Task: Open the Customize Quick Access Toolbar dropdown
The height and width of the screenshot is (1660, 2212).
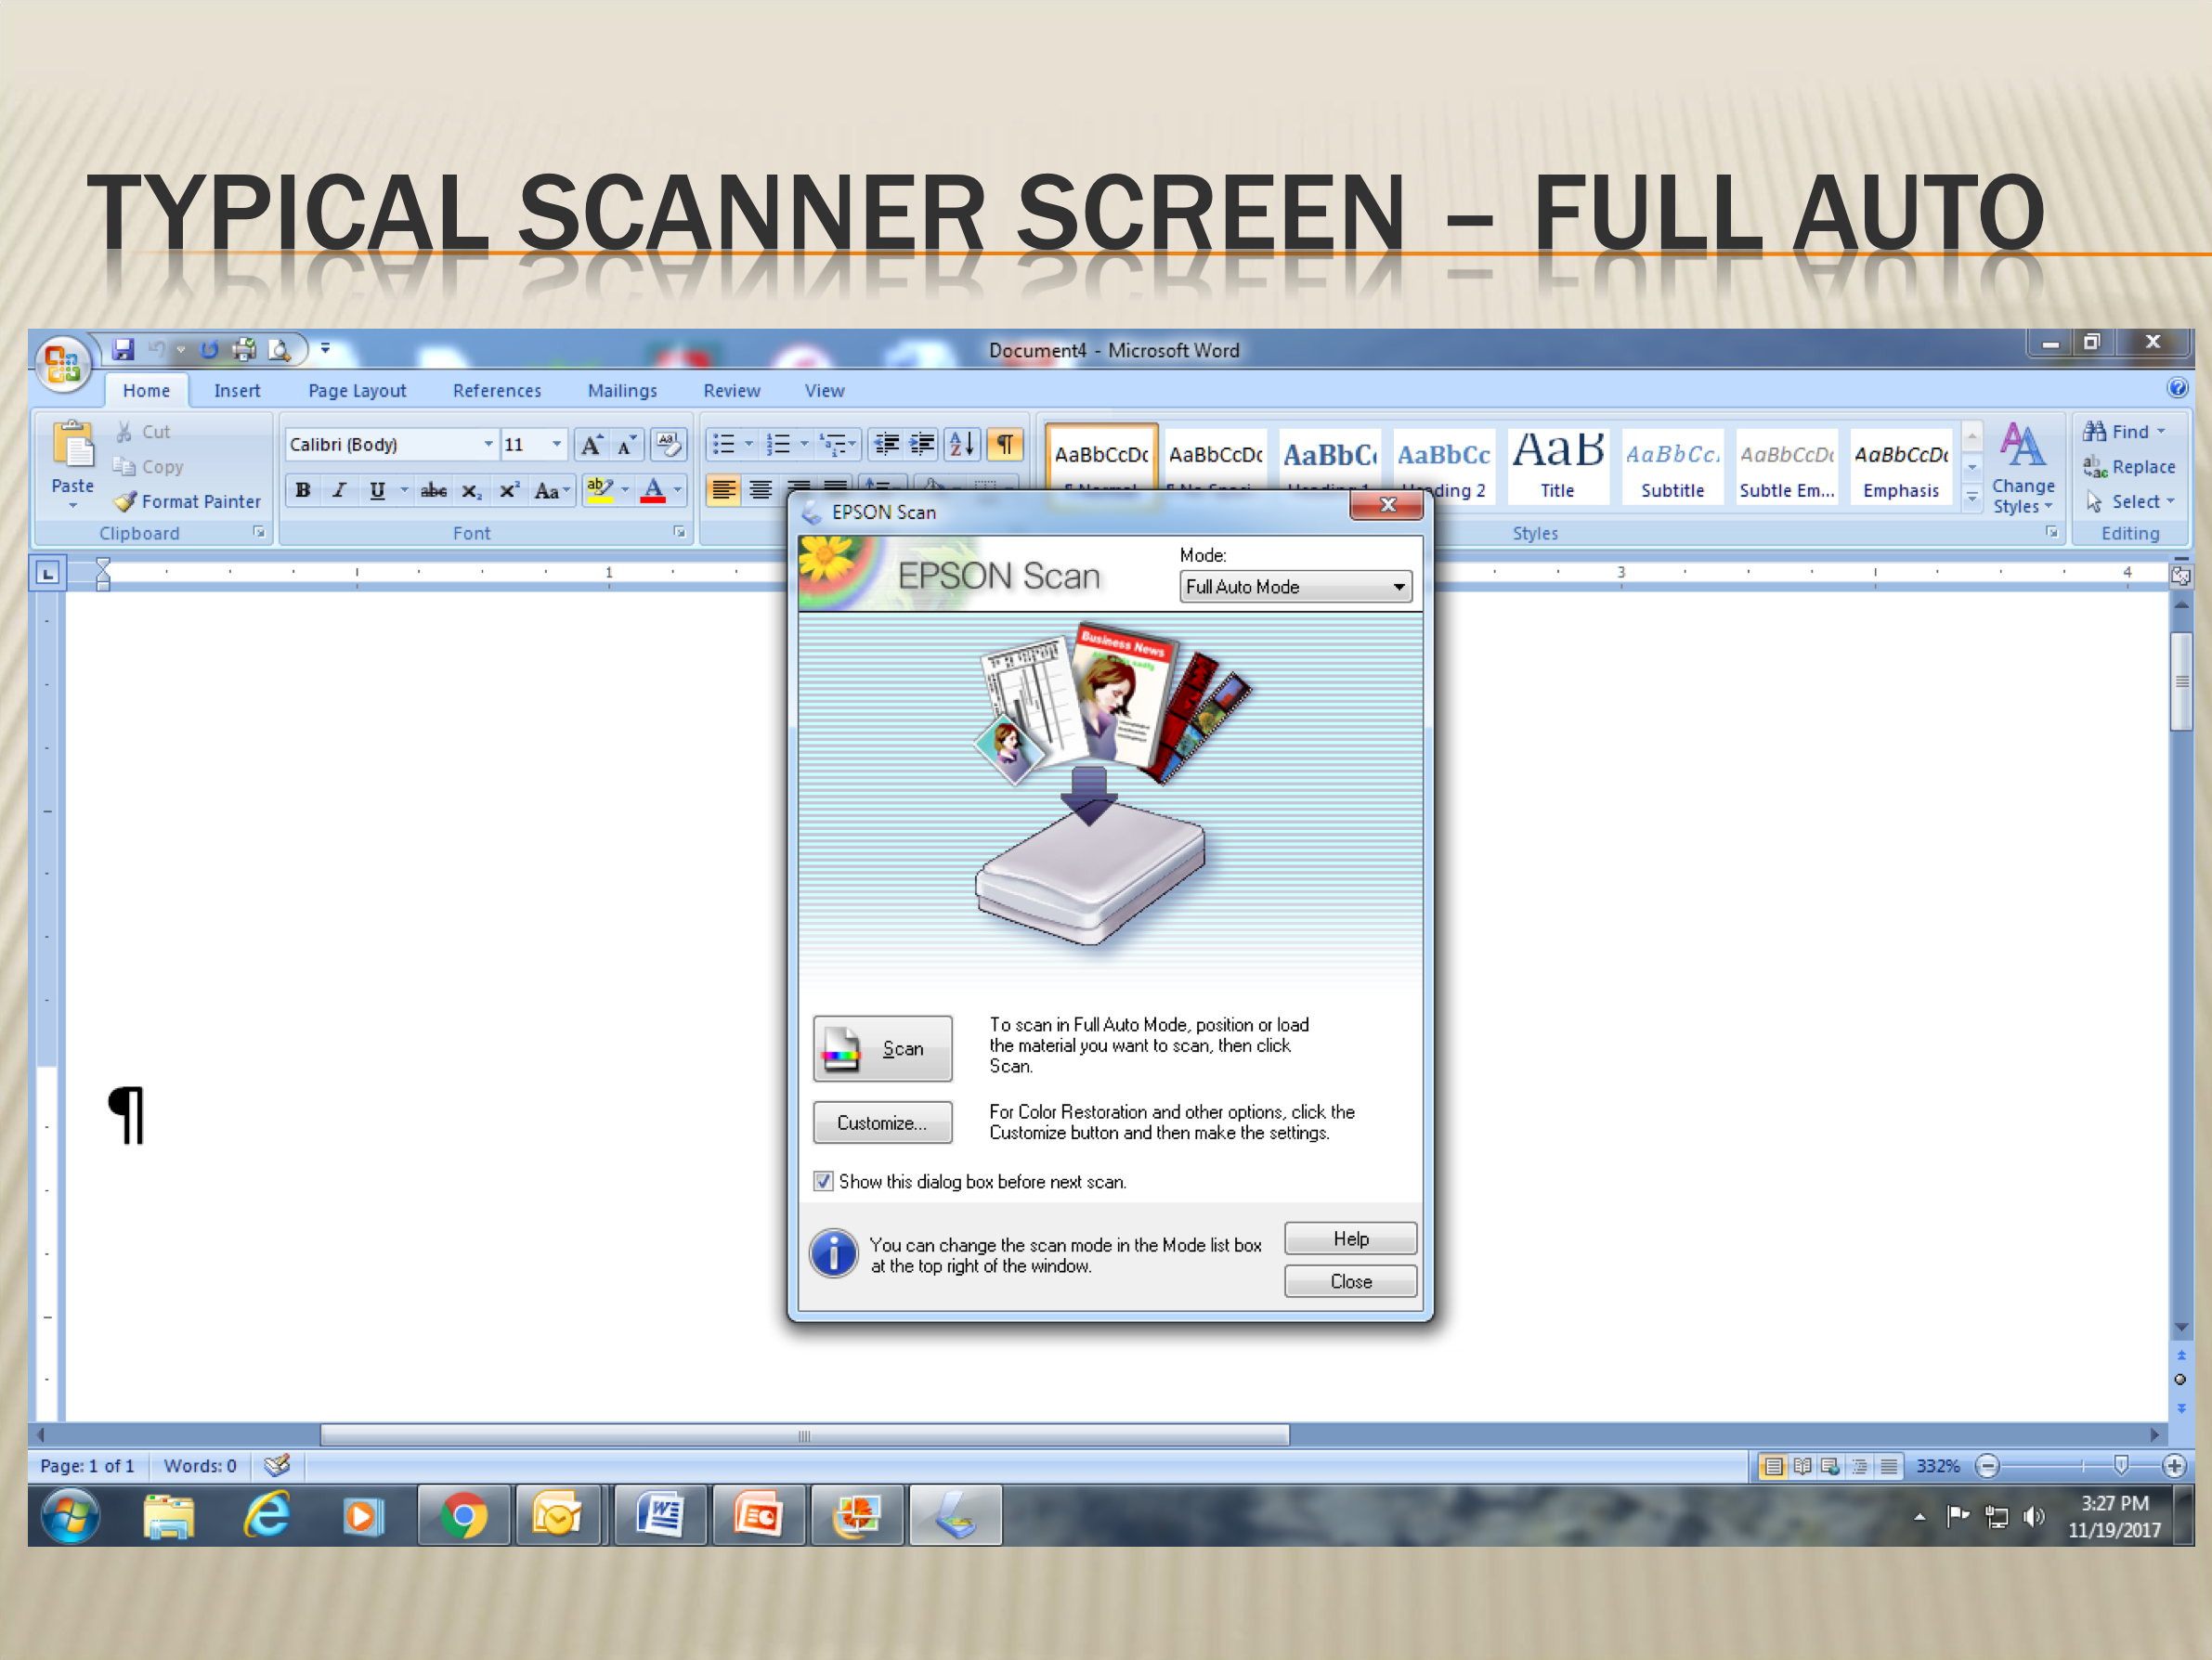Action: 325,349
